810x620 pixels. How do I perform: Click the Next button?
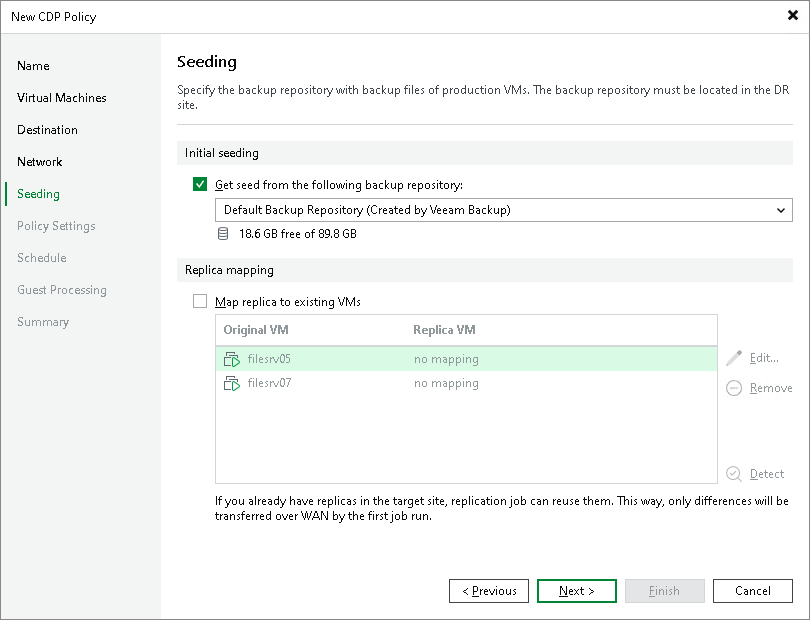click(576, 590)
